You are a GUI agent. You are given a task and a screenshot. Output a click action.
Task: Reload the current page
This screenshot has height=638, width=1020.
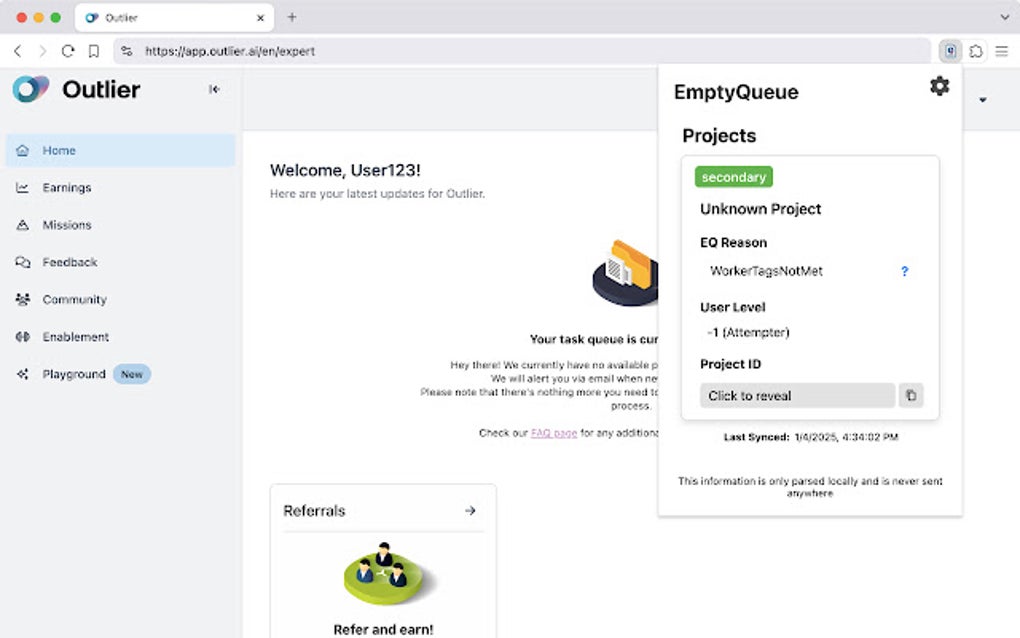click(68, 51)
